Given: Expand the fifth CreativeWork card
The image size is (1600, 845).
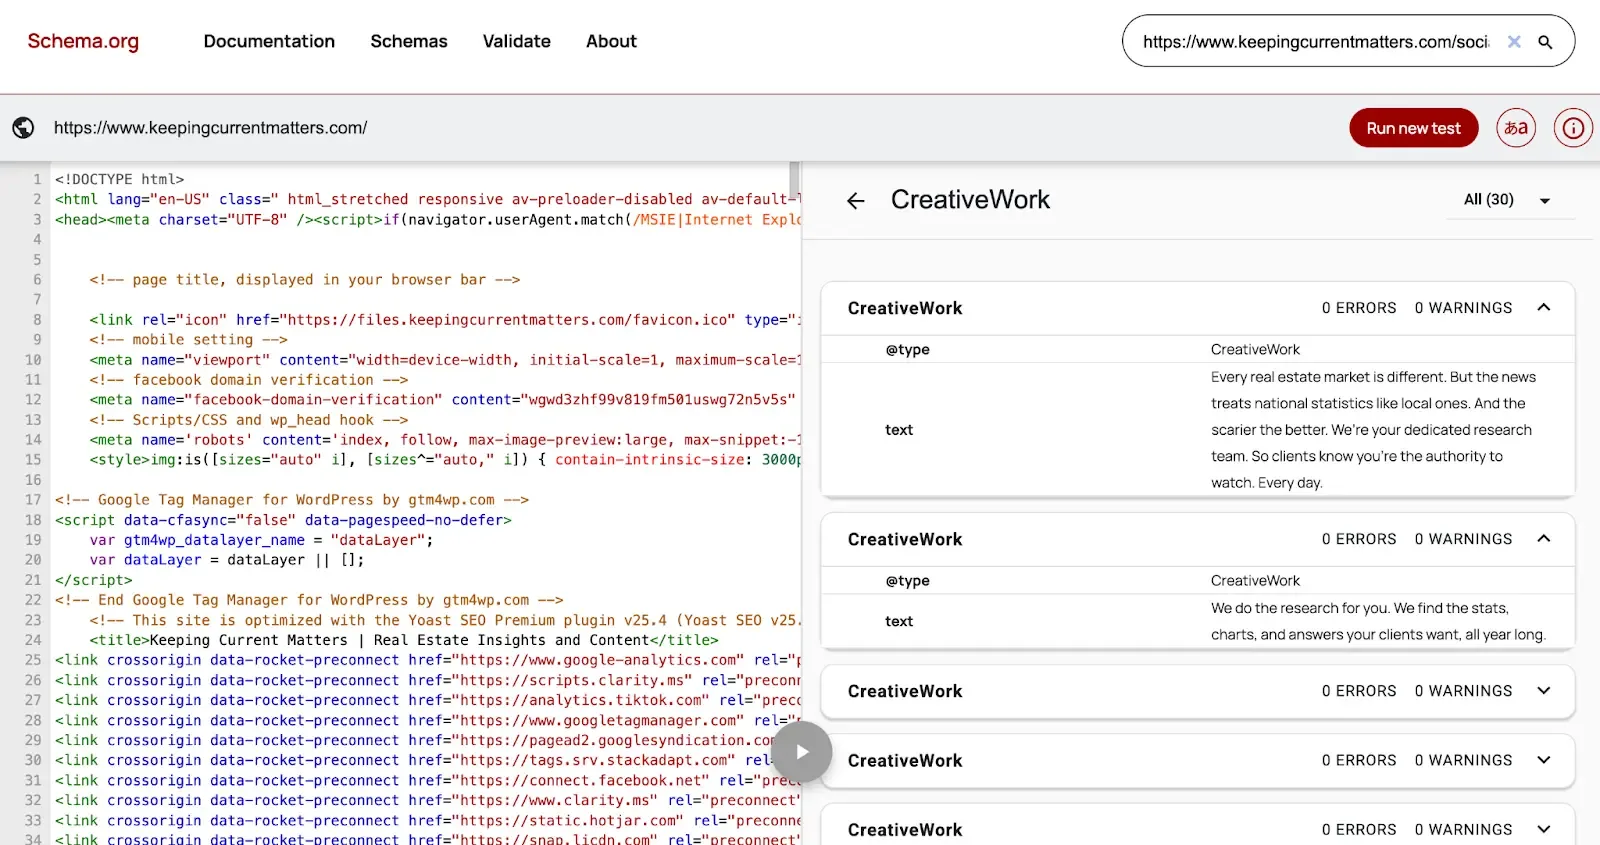Looking at the screenshot, I should [x=1544, y=829].
